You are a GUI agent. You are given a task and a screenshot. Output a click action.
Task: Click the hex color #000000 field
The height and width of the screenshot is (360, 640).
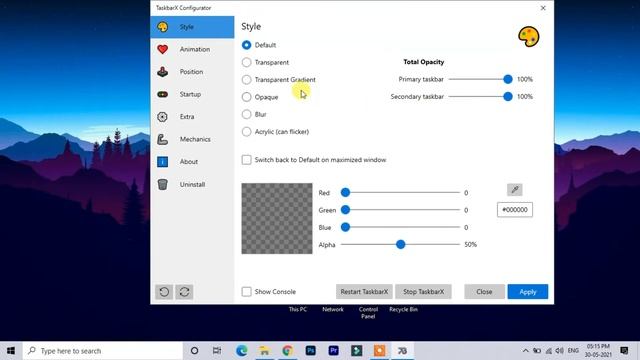pyautogui.click(x=515, y=210)
